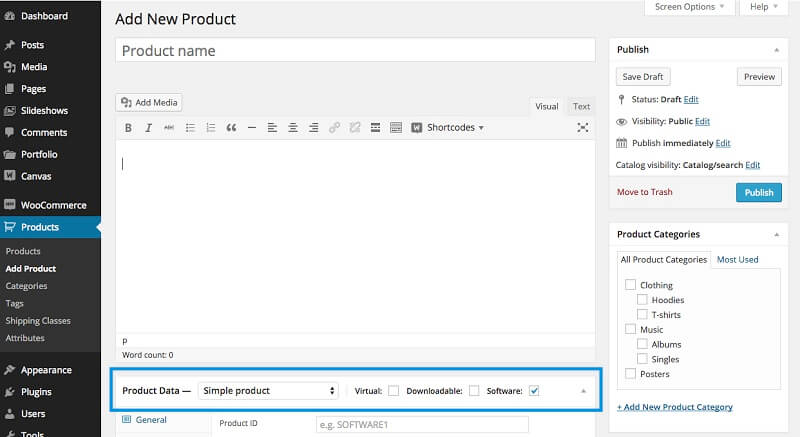The height and width of the screenshot is (437, 800).
Task: Check the Albums category
Action: [642, 344]
